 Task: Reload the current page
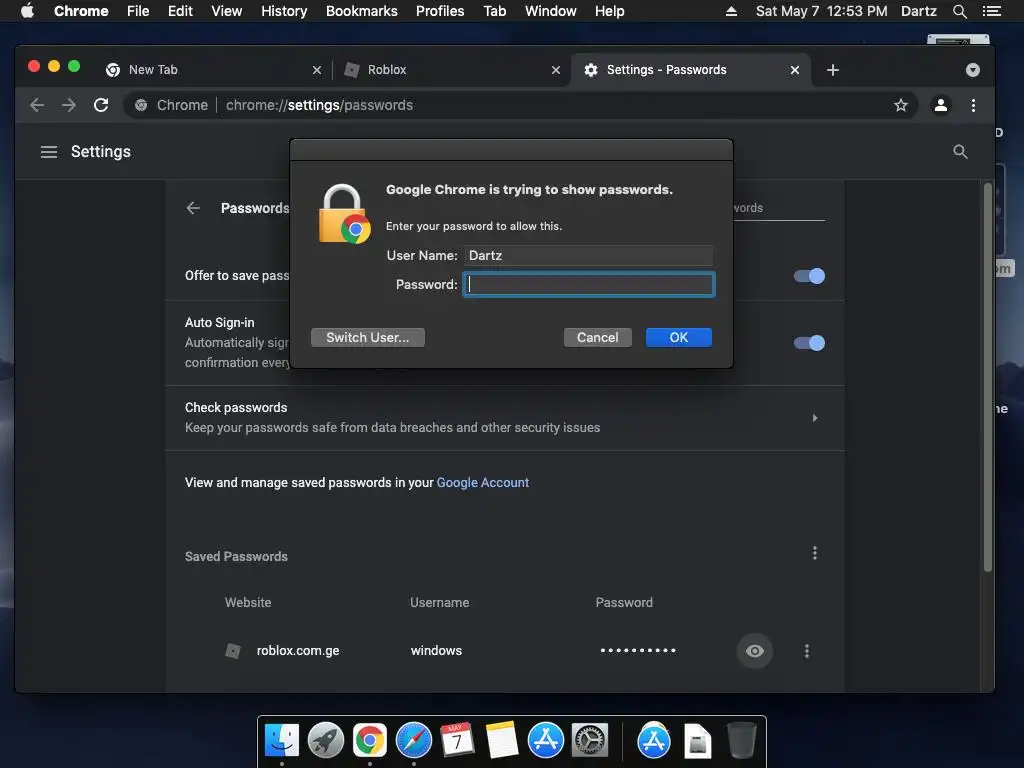(101, 105)
